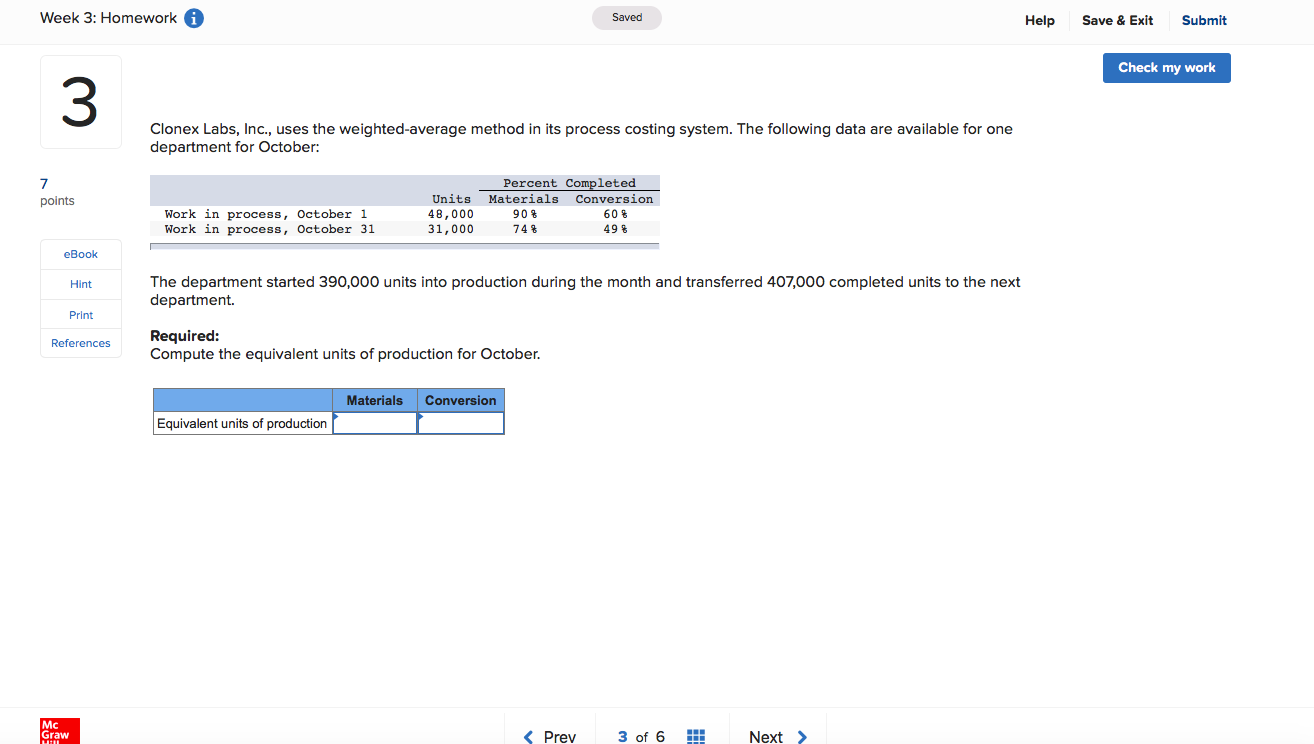The height and width of the screenshot is (744, 1314).
Task: Open the assignment information icon beside Week 3
Action: tap(191, 17)
